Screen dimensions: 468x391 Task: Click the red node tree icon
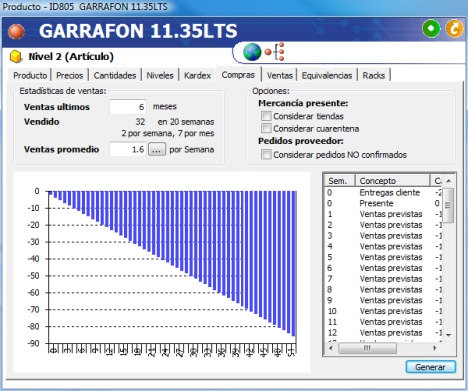pyautogui.click(x=275, y=52)
